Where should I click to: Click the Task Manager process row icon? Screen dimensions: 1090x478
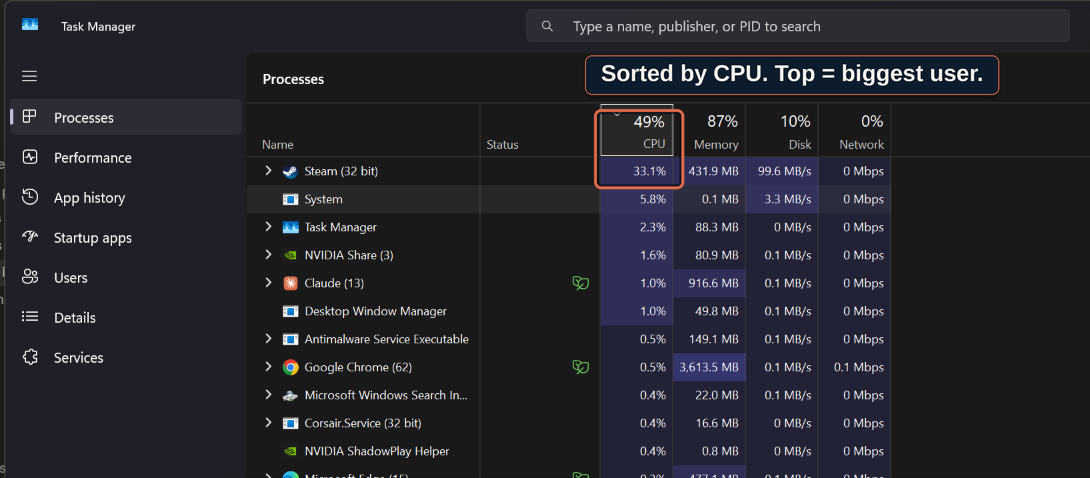pyautogui.click(x=291, y=227)
